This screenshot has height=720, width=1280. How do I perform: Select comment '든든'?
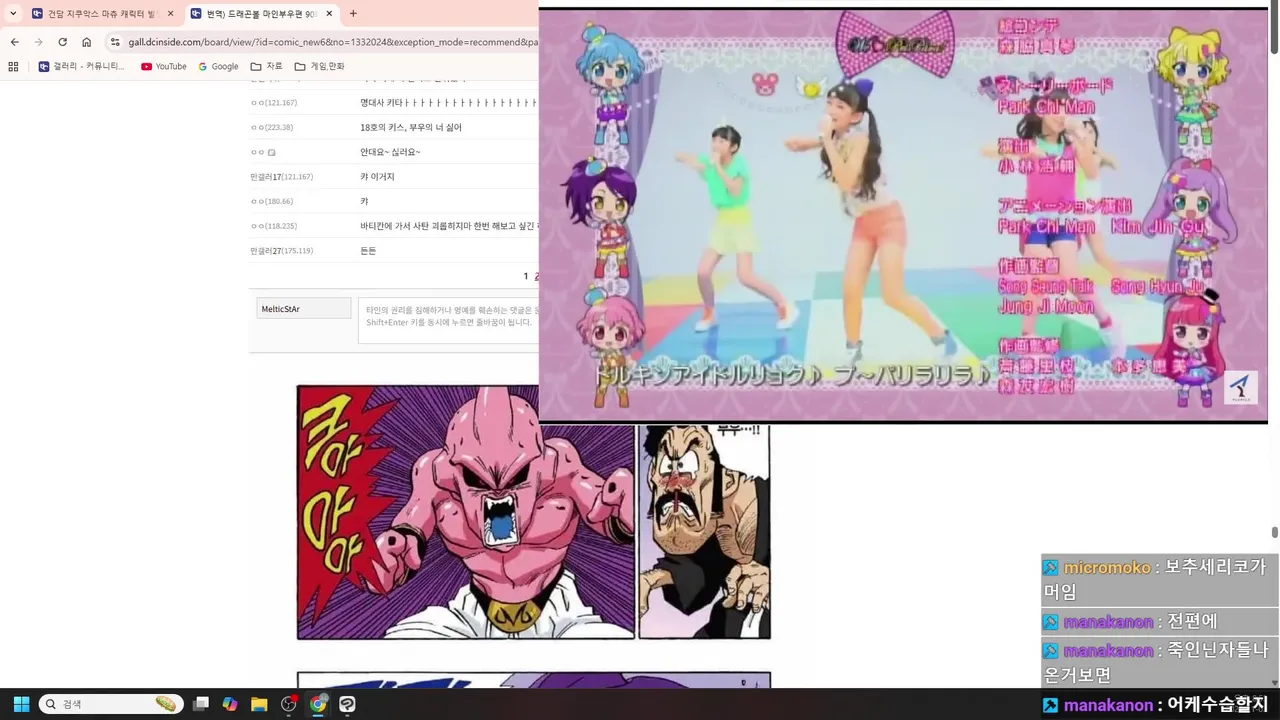pyautogui.click(x=368, y=251)
